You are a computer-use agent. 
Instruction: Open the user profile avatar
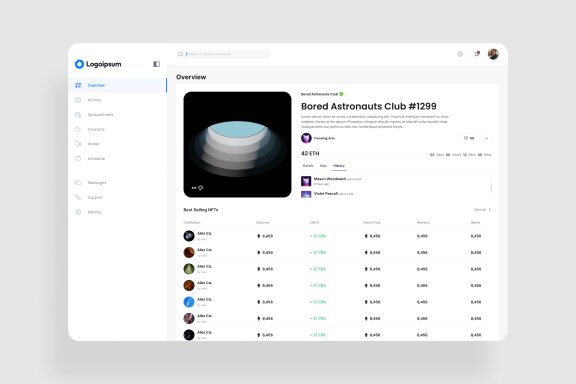pos(493,54)
